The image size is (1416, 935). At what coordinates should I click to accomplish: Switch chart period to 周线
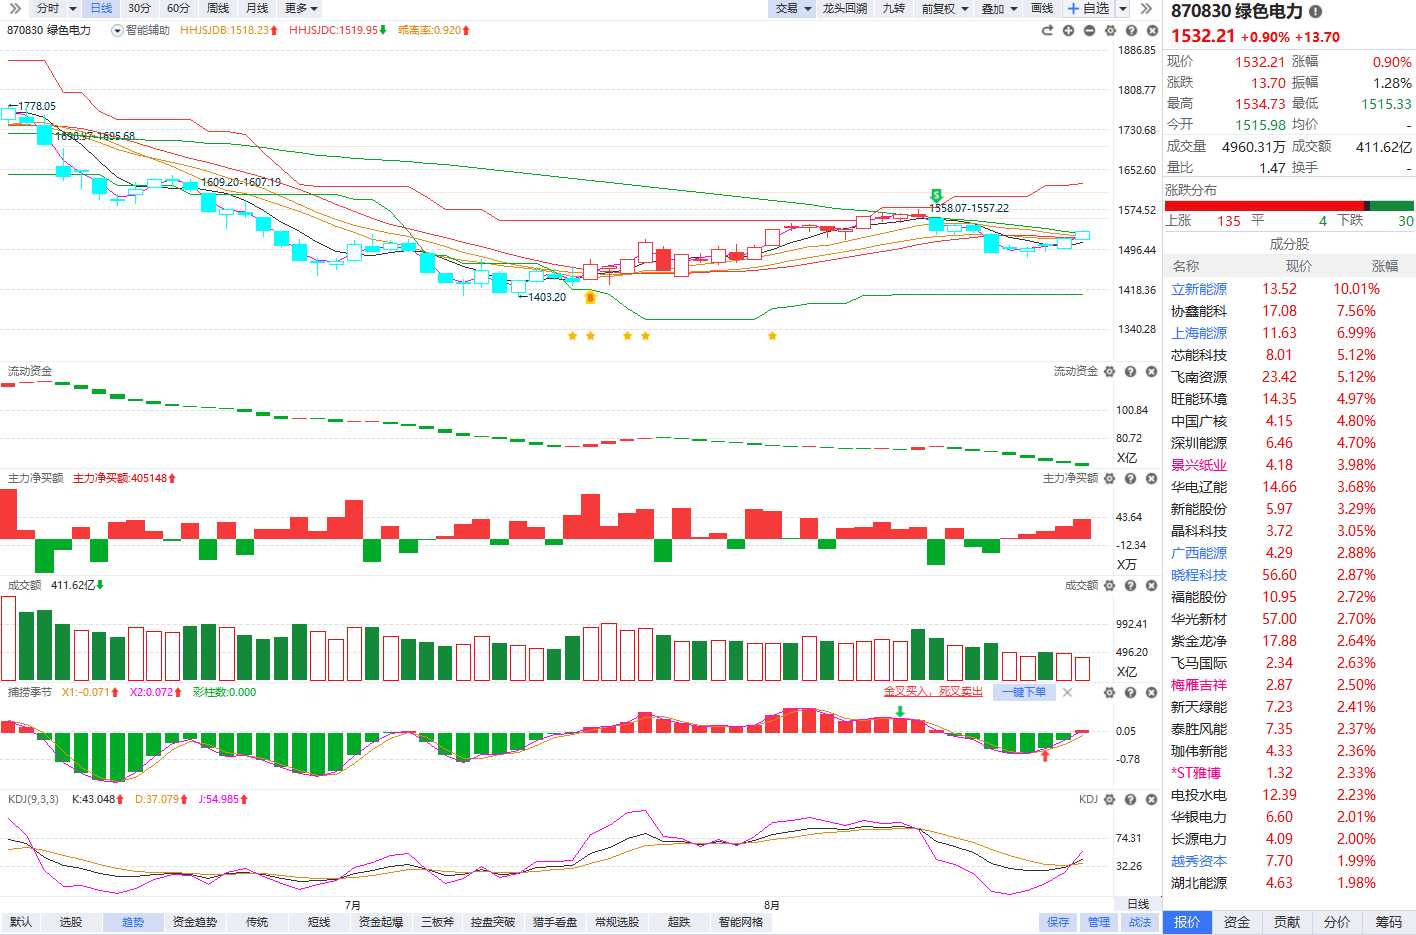tap(218, 8)
